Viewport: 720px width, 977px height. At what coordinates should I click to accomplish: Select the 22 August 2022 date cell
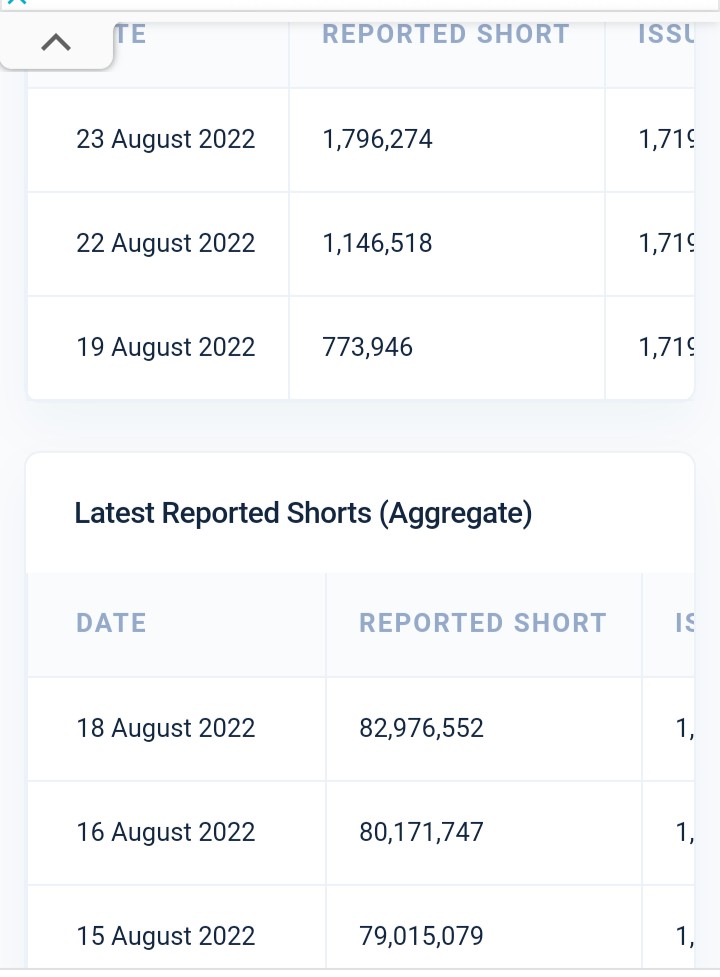(x=166, y=243)
